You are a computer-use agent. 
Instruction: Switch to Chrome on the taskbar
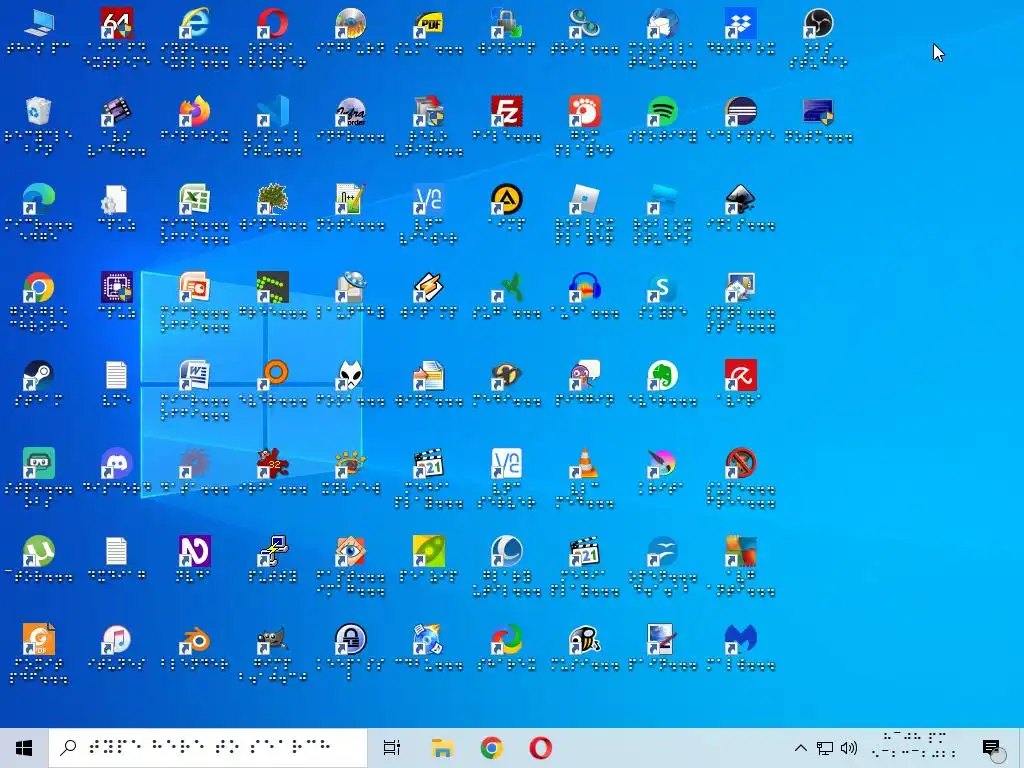tap(491, 748)
